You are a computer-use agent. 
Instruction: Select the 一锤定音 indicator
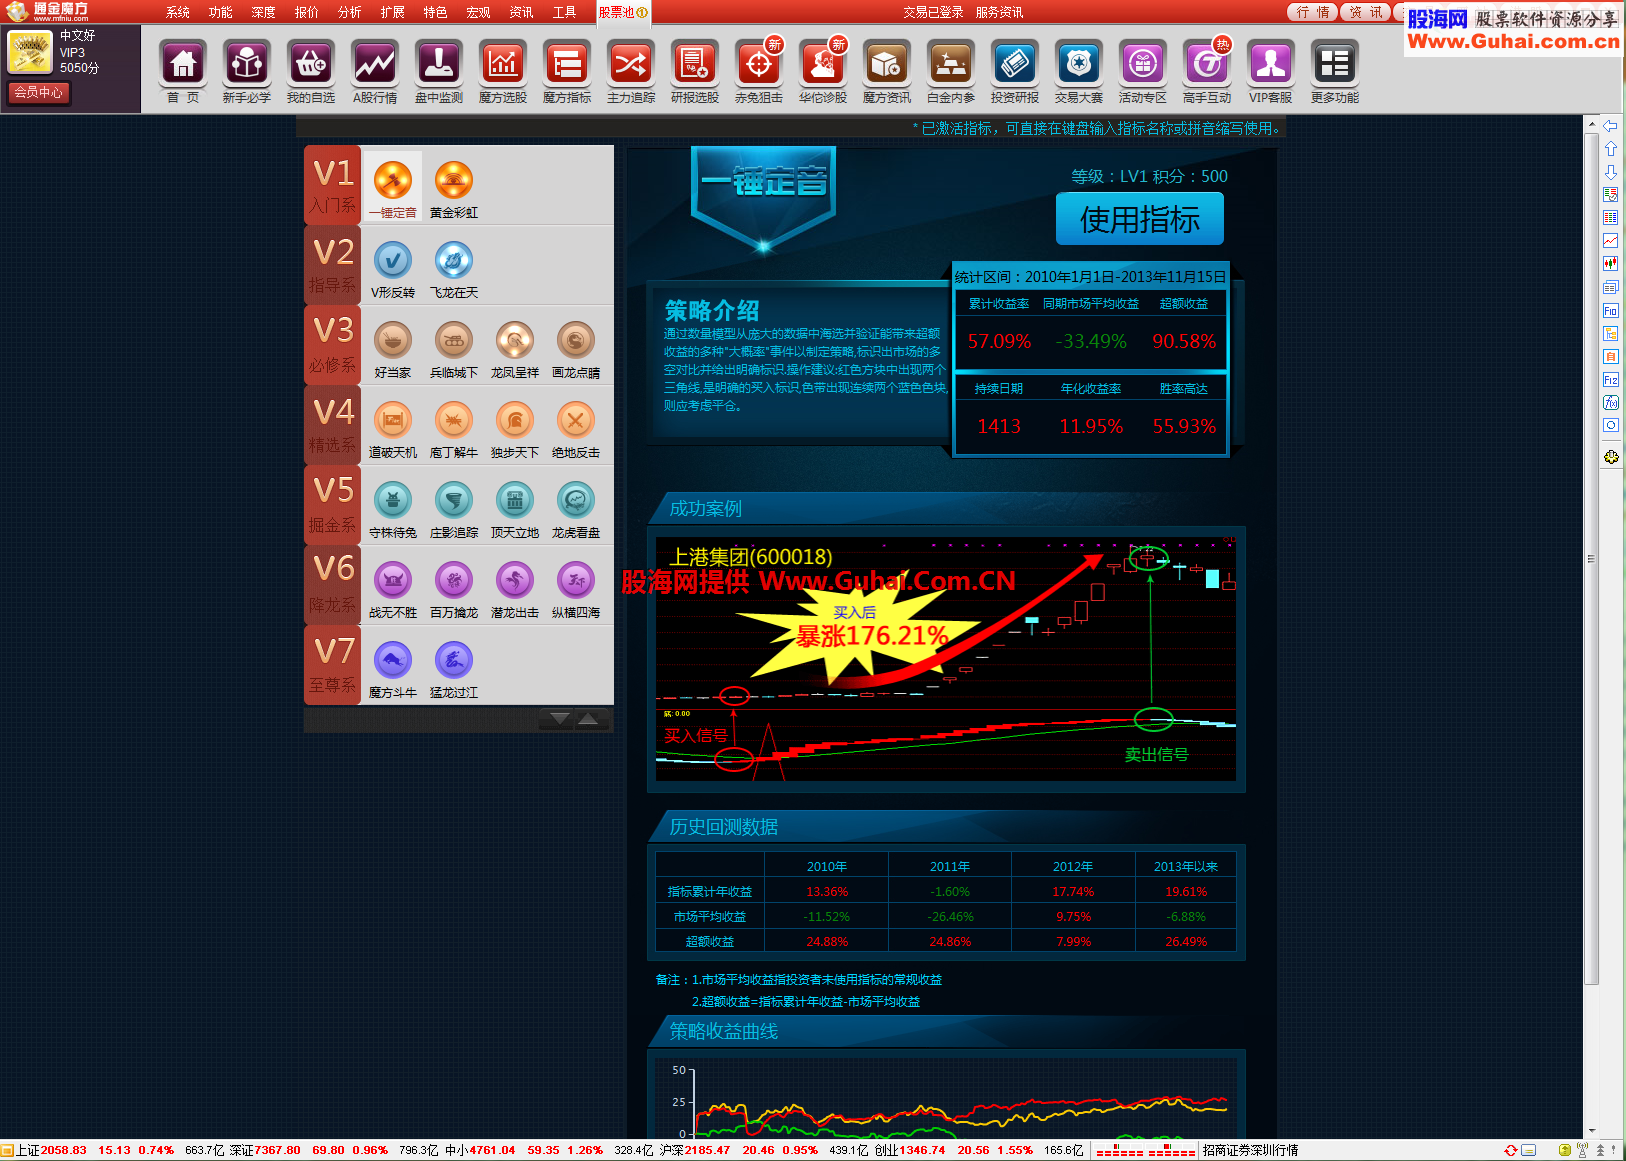point(393,188)
